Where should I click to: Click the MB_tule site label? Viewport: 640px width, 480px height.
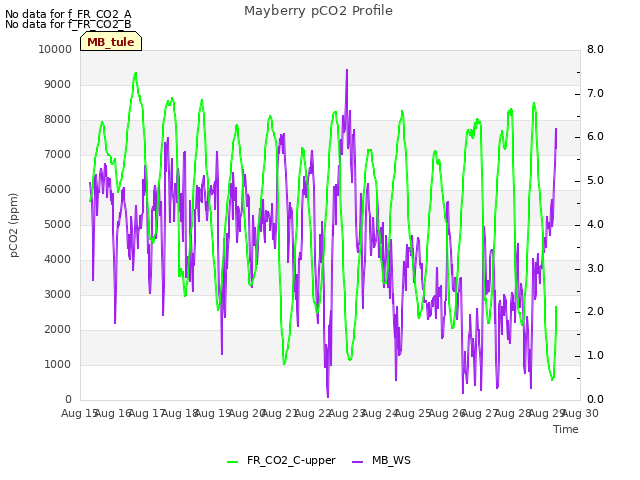[x=111, y=42]
